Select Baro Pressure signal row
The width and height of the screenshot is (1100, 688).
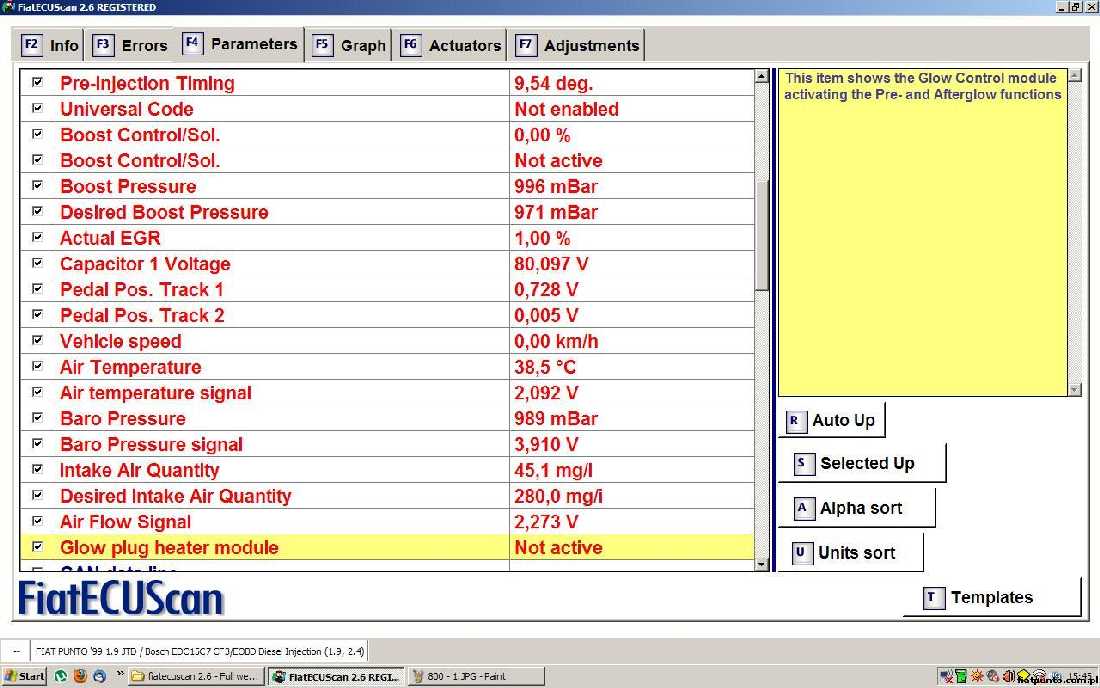coord(387,444)
